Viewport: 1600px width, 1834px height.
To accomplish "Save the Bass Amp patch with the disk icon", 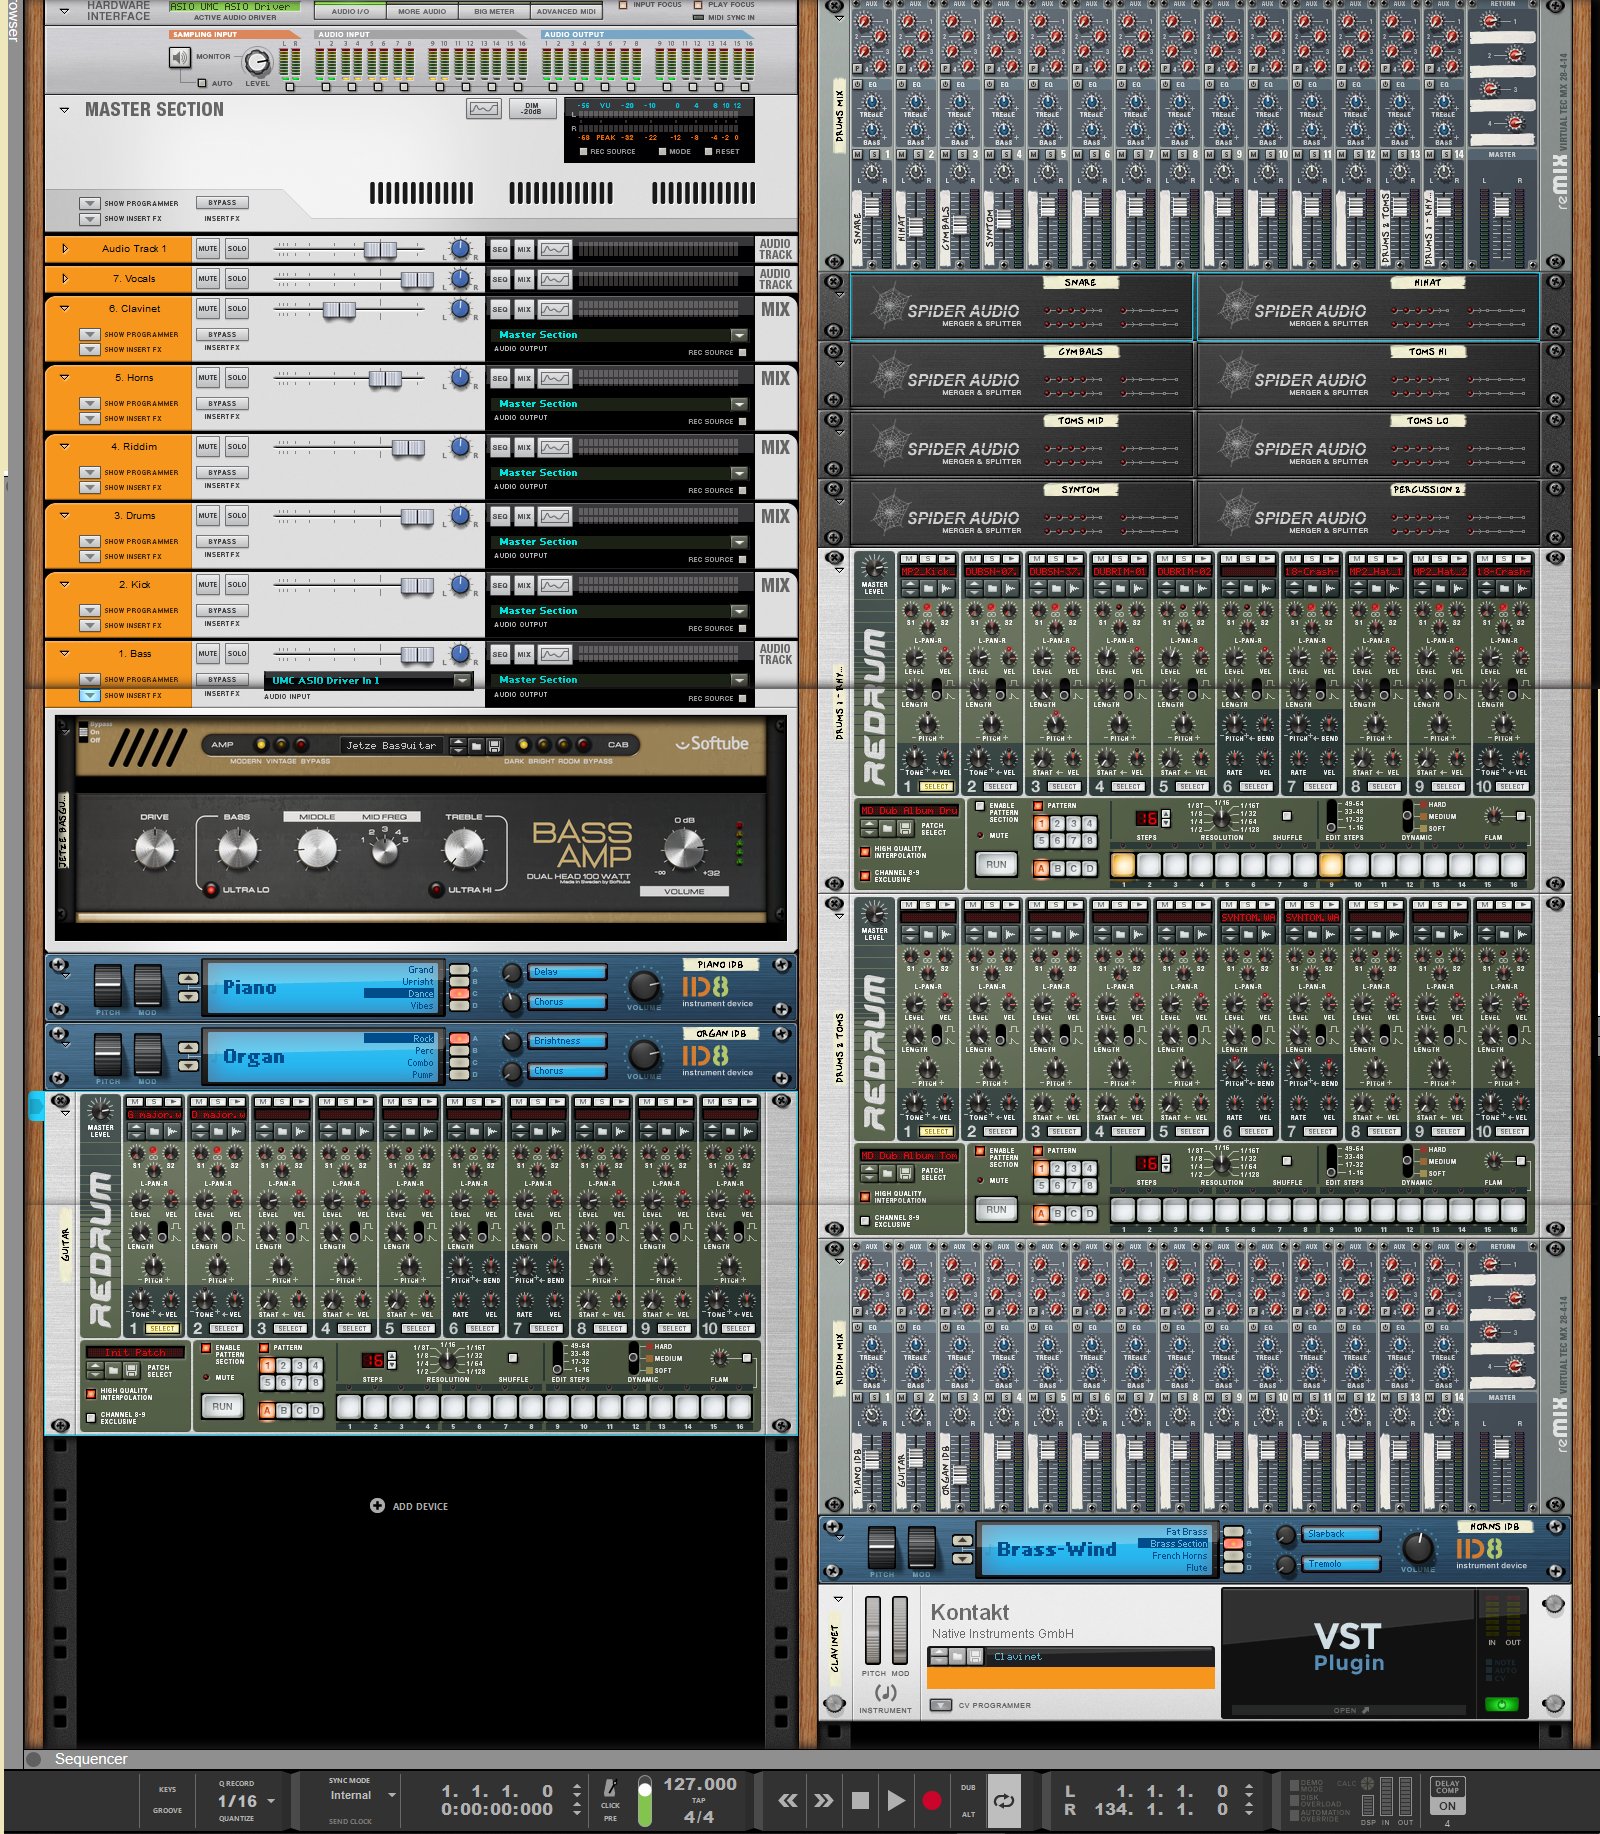I will pos(494,745).
